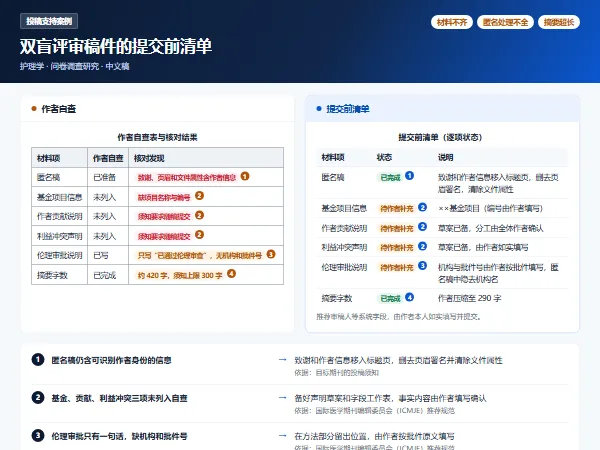Click arrow before 备好声明草案和字段工作表
600x450 pixels.
pyautogui.click(x=283, y=398)
